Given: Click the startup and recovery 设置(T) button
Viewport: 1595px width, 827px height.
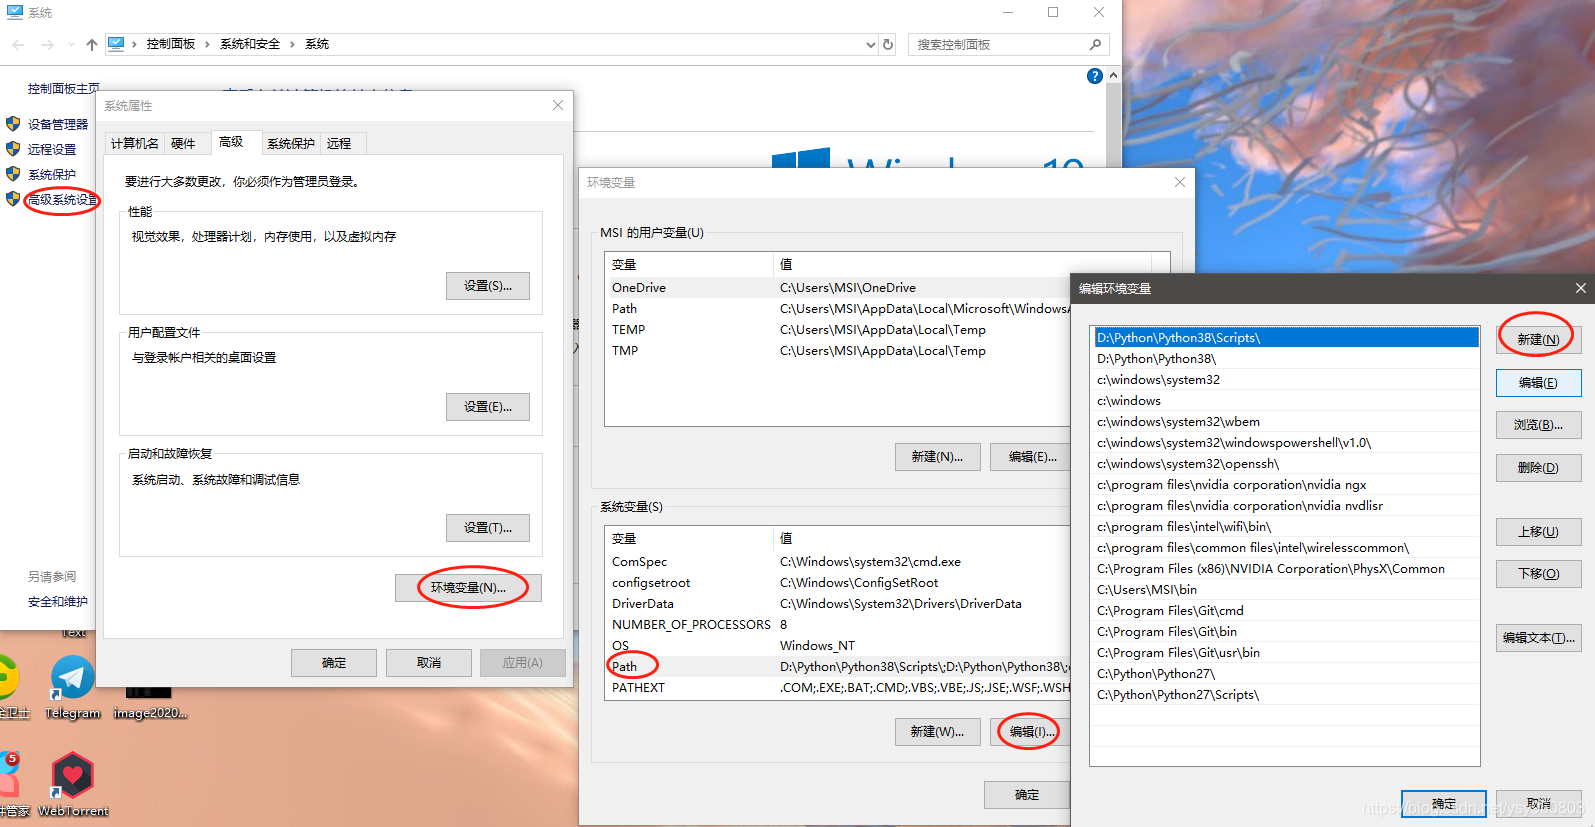Looking at the screenshot, I should pos(488,528).
